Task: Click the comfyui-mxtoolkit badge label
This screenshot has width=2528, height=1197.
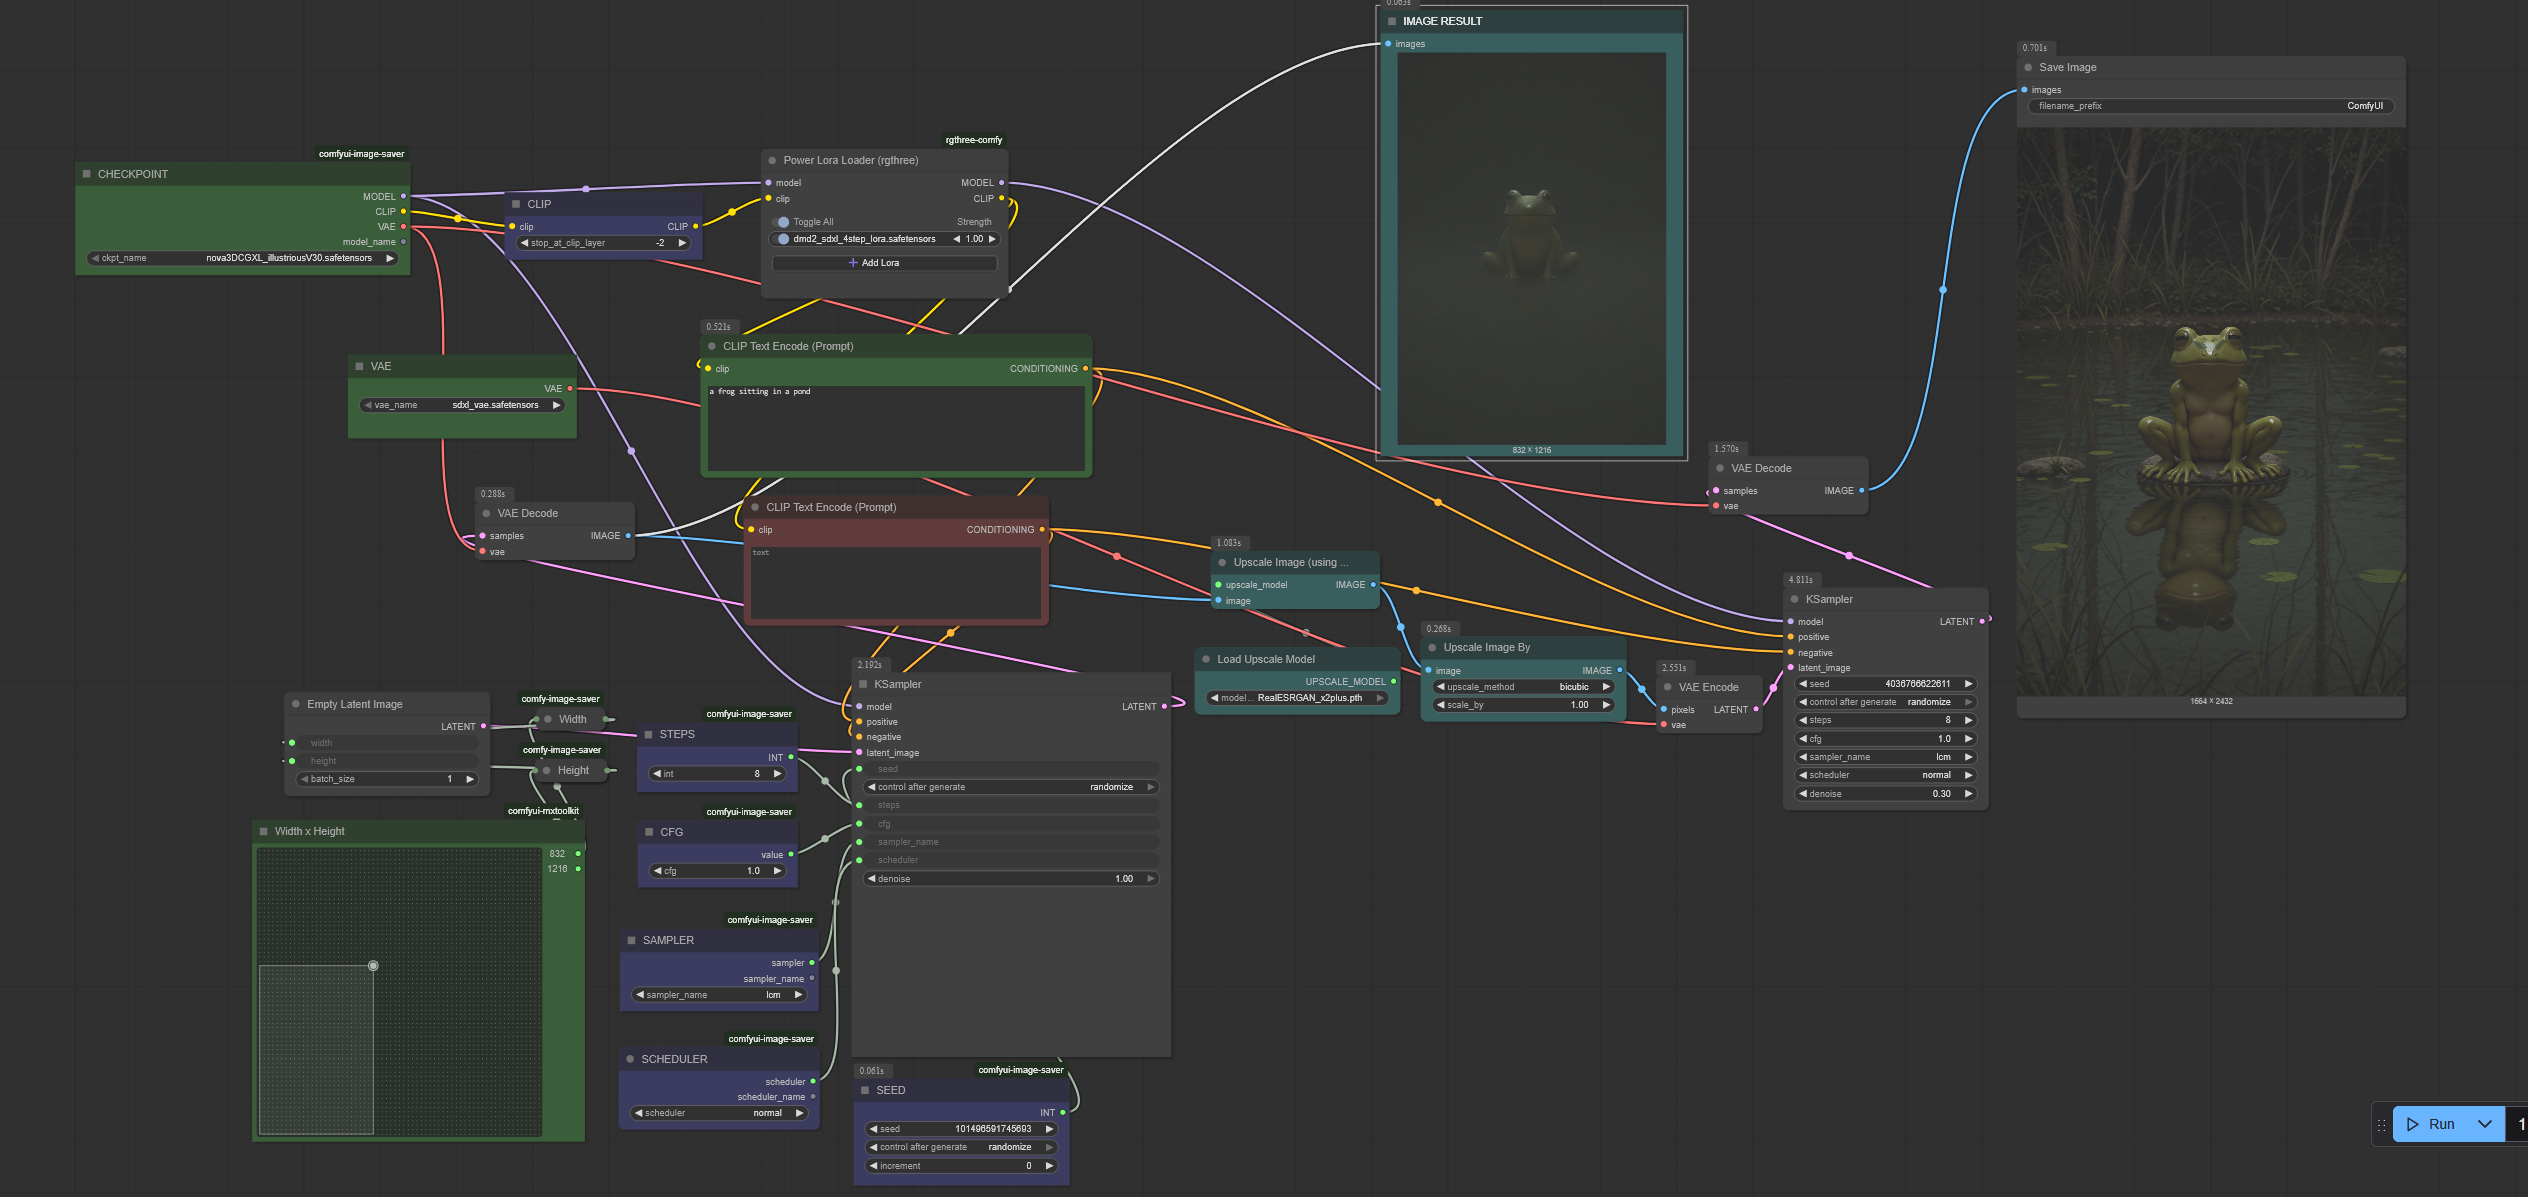Action: click(x=543, y=811)
